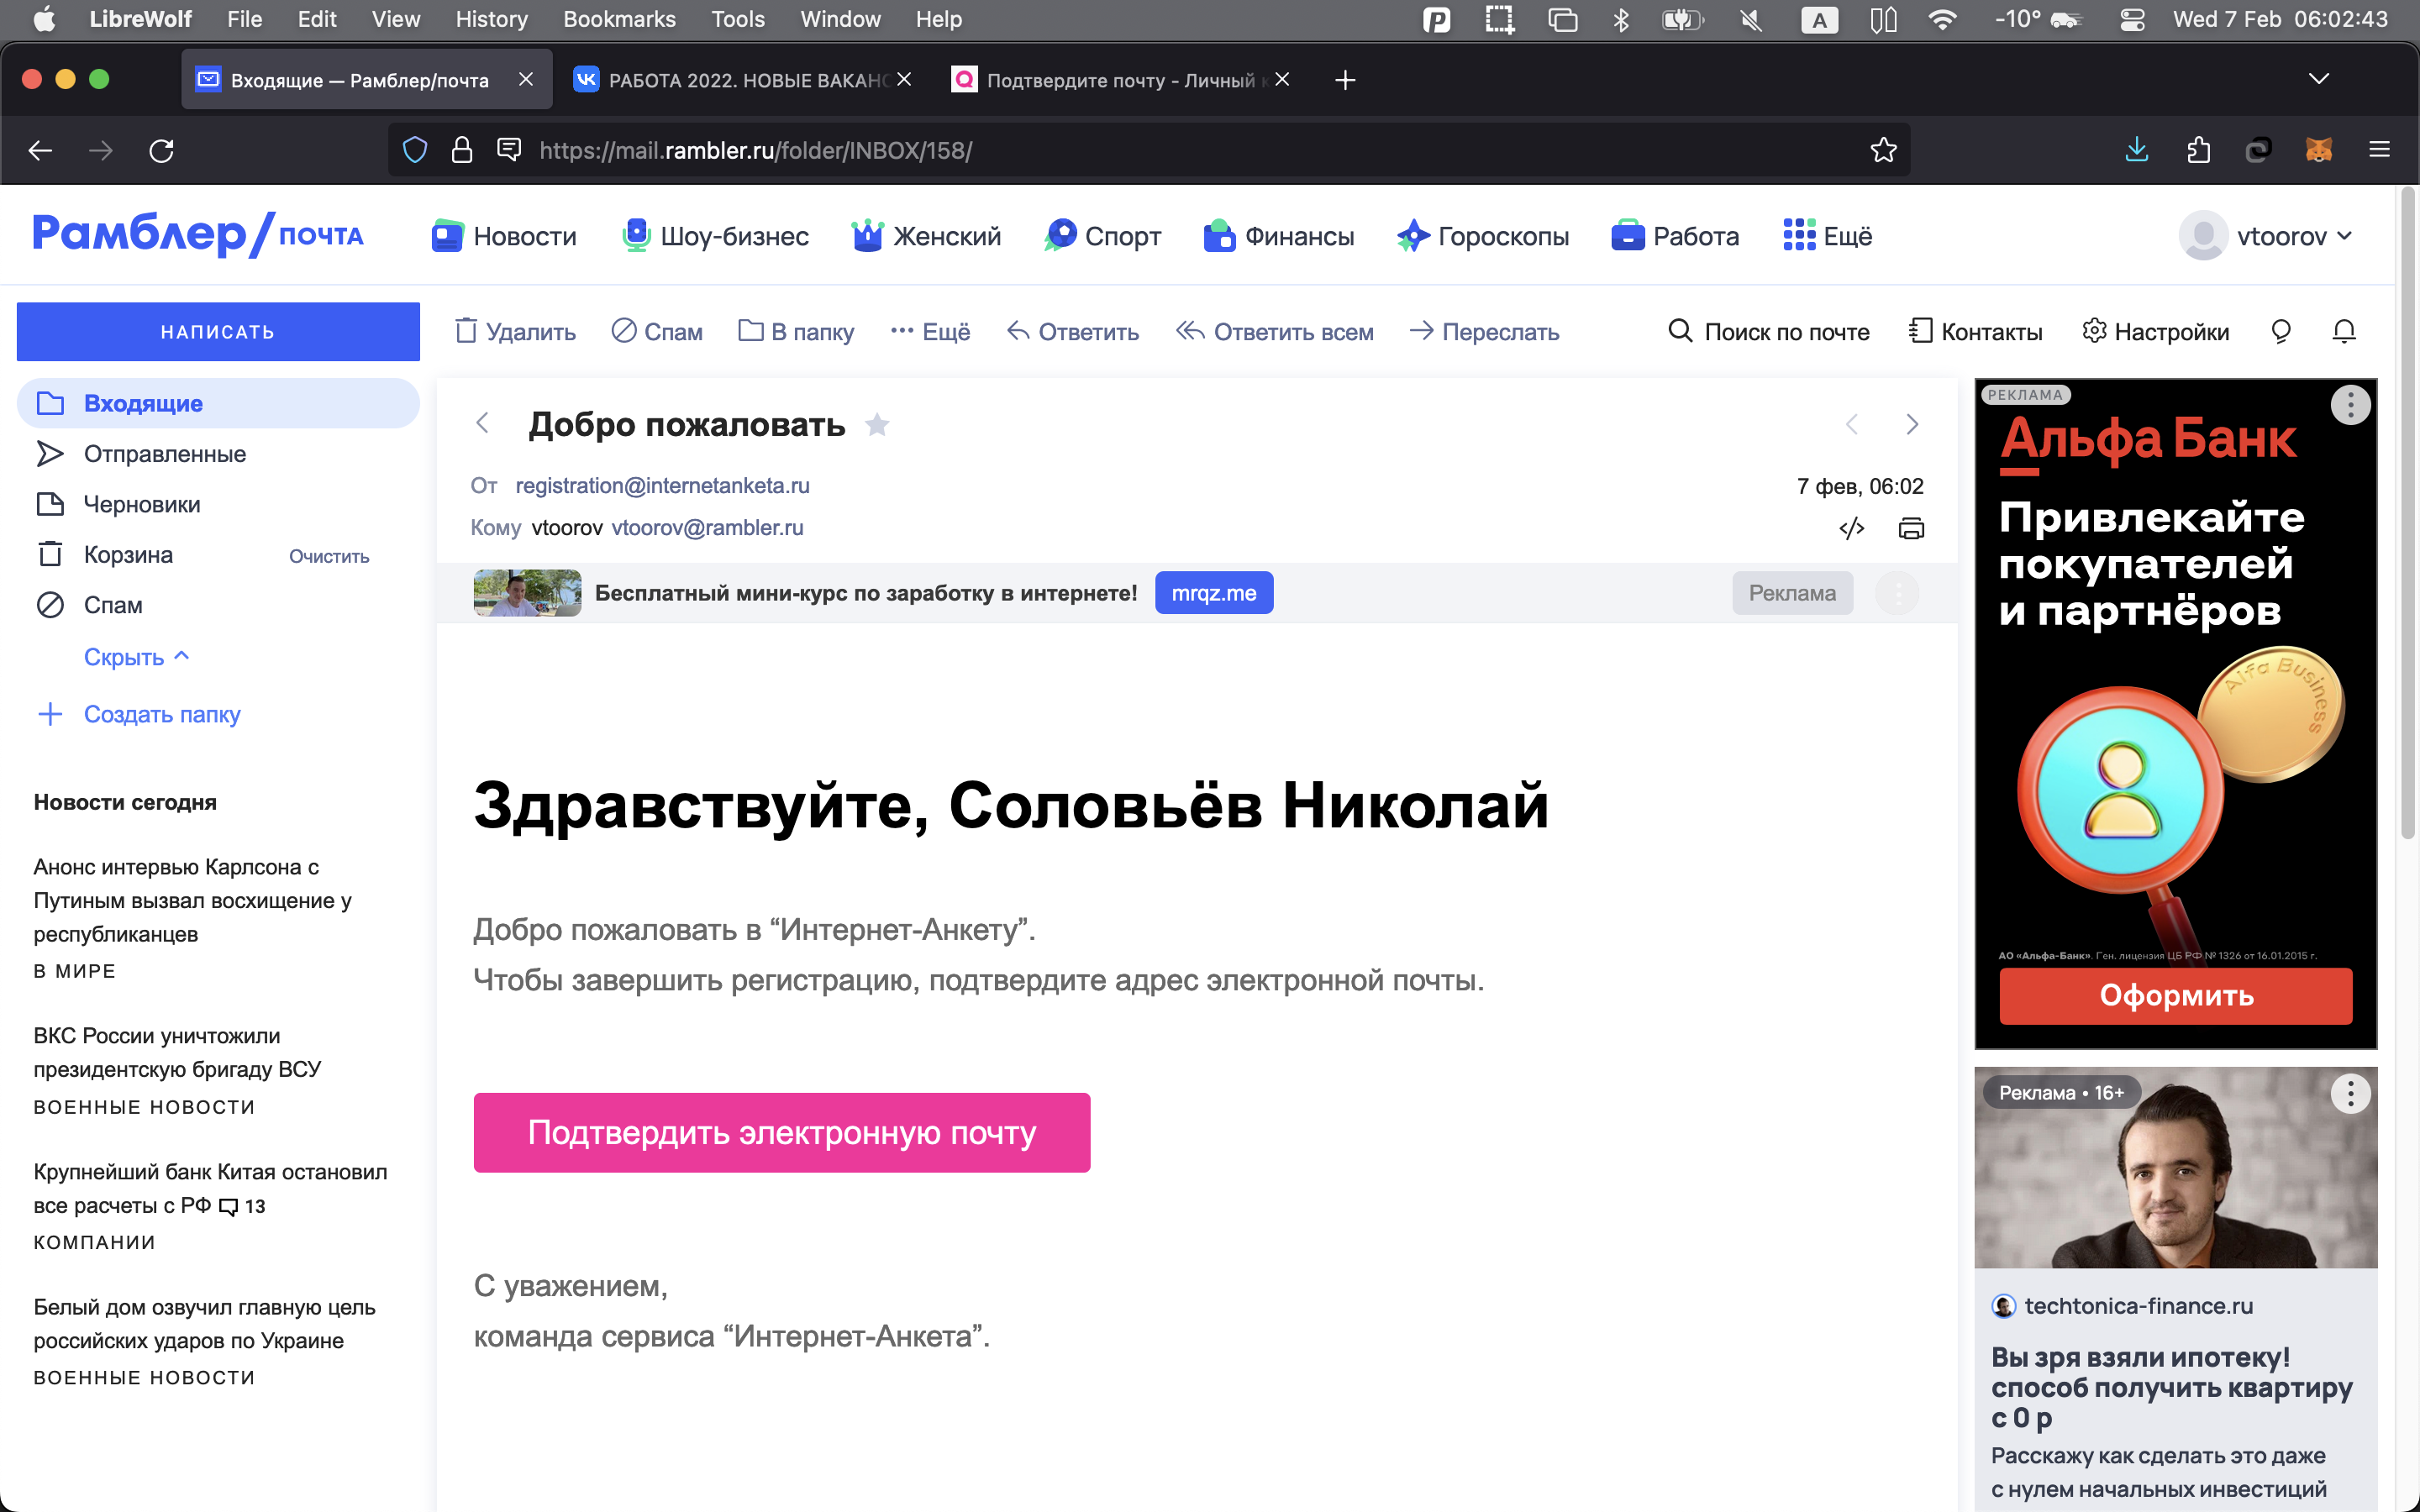The image size is (2420, 1512).
Task: Switch to the Подтвердите почту tab
Action: [1120, 80]
